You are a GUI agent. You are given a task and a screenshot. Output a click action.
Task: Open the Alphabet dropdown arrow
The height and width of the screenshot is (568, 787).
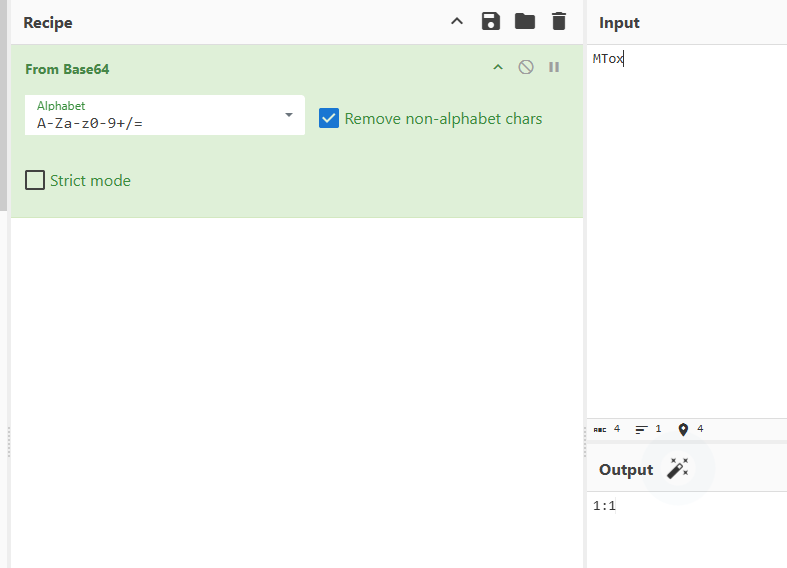[x=289, y=115]
